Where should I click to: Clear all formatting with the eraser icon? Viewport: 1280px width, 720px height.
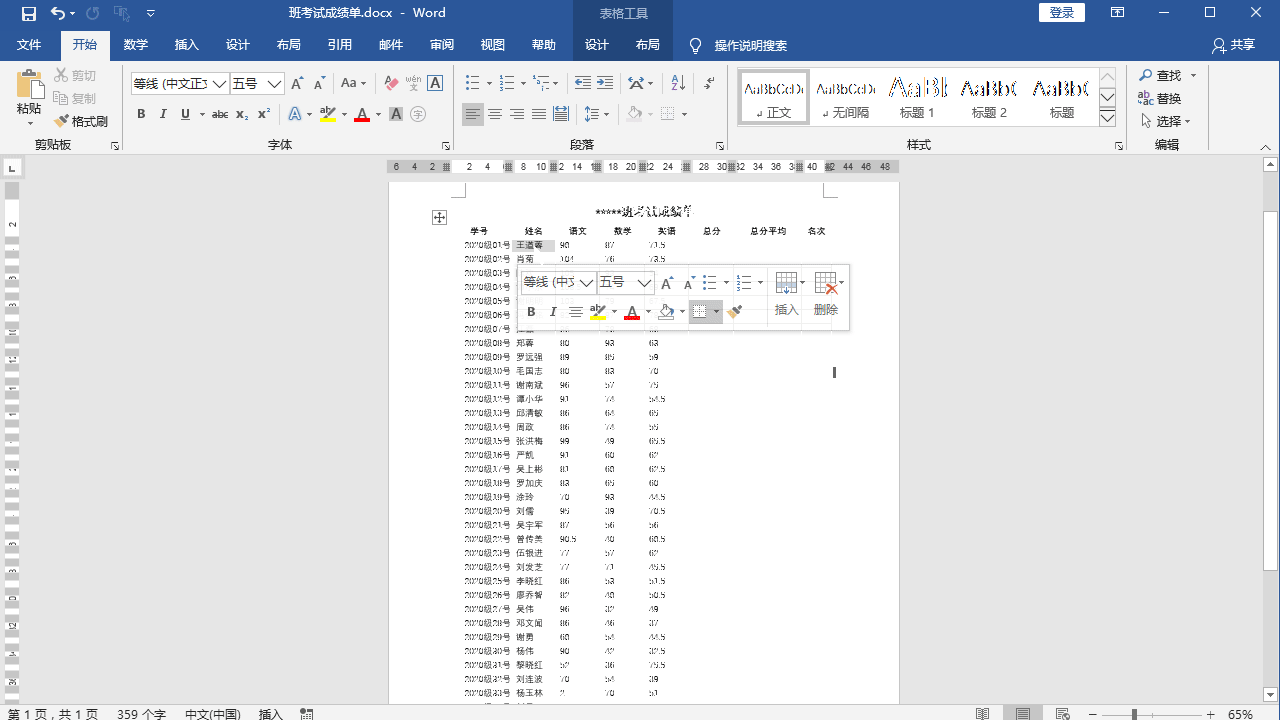tap(391, 84)
